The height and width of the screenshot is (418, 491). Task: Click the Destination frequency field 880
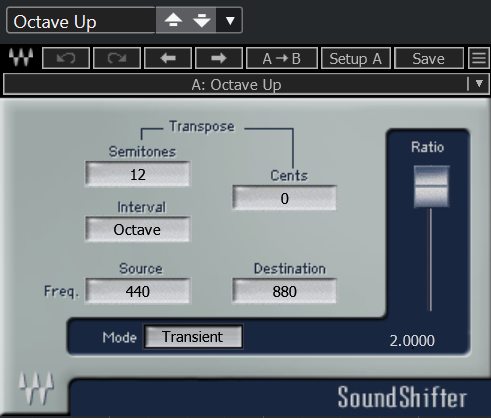pos(284,291)
